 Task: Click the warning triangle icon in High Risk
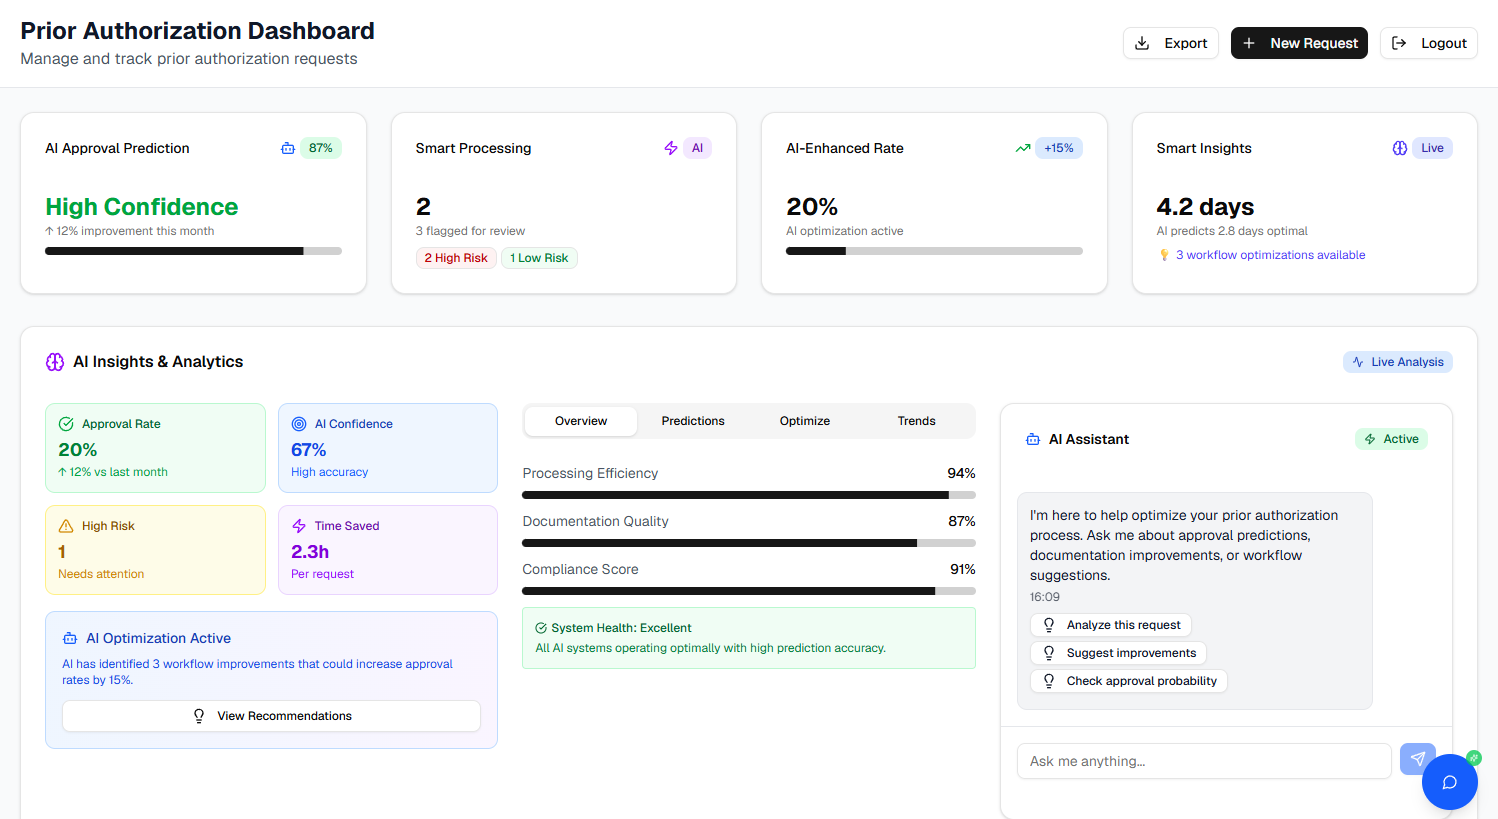point(66,526)
